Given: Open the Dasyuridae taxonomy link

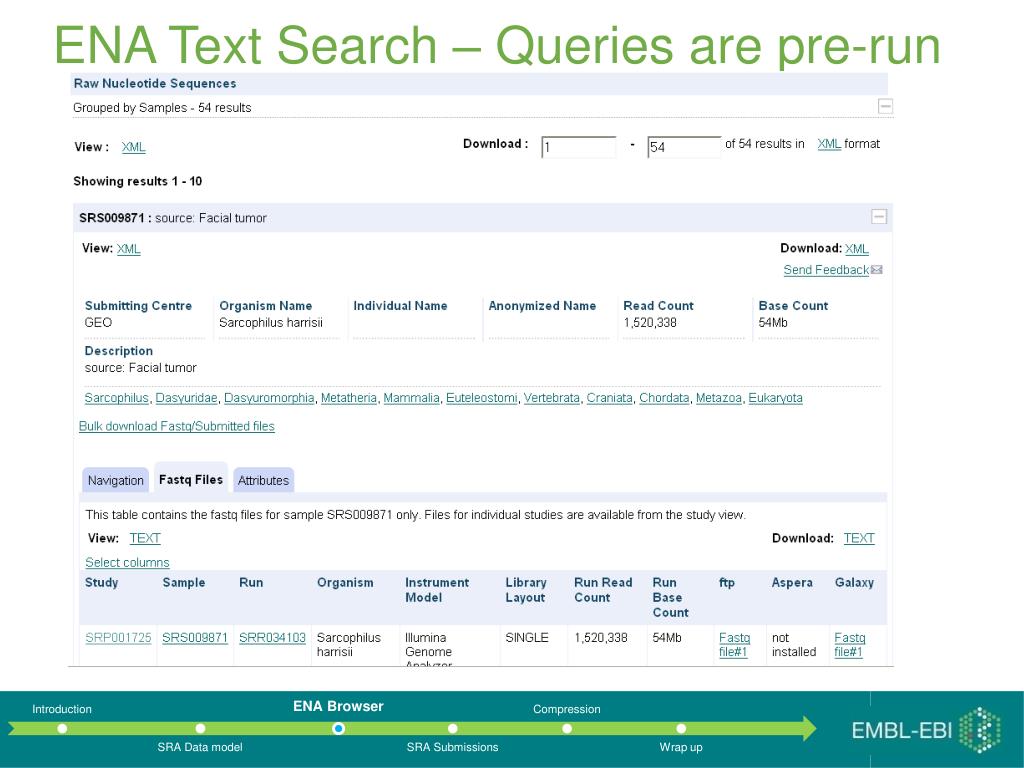Looking at the screenshot, I should tap(186, 398).
